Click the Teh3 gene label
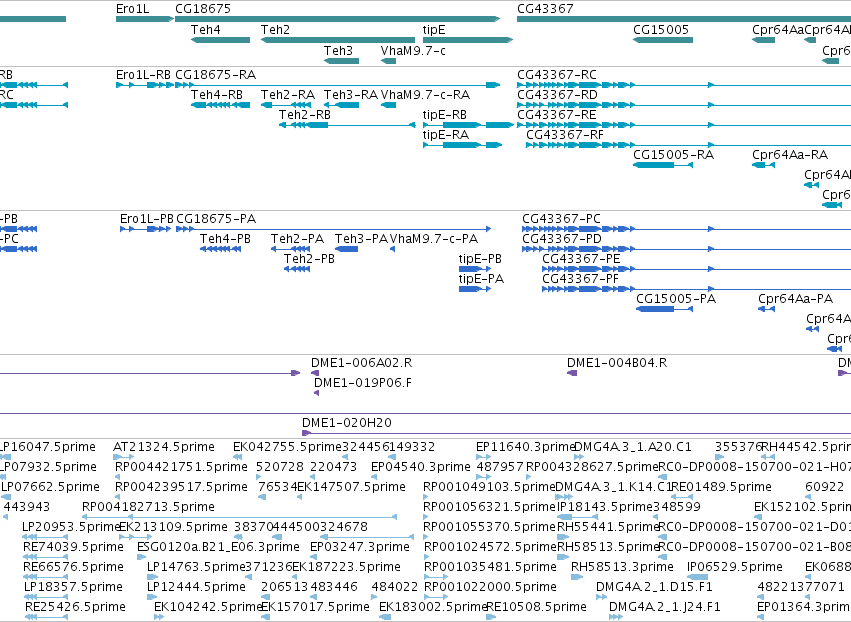 click(339, 51)
